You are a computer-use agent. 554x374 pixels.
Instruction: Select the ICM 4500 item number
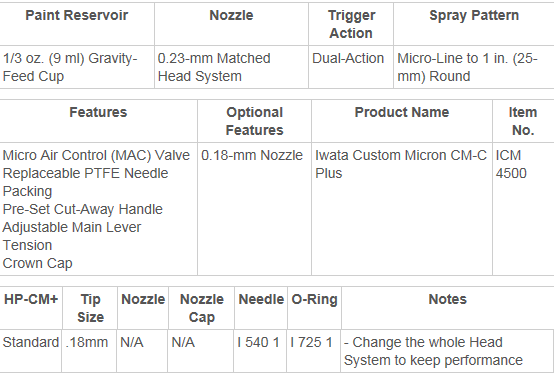[x=511, y=164]
